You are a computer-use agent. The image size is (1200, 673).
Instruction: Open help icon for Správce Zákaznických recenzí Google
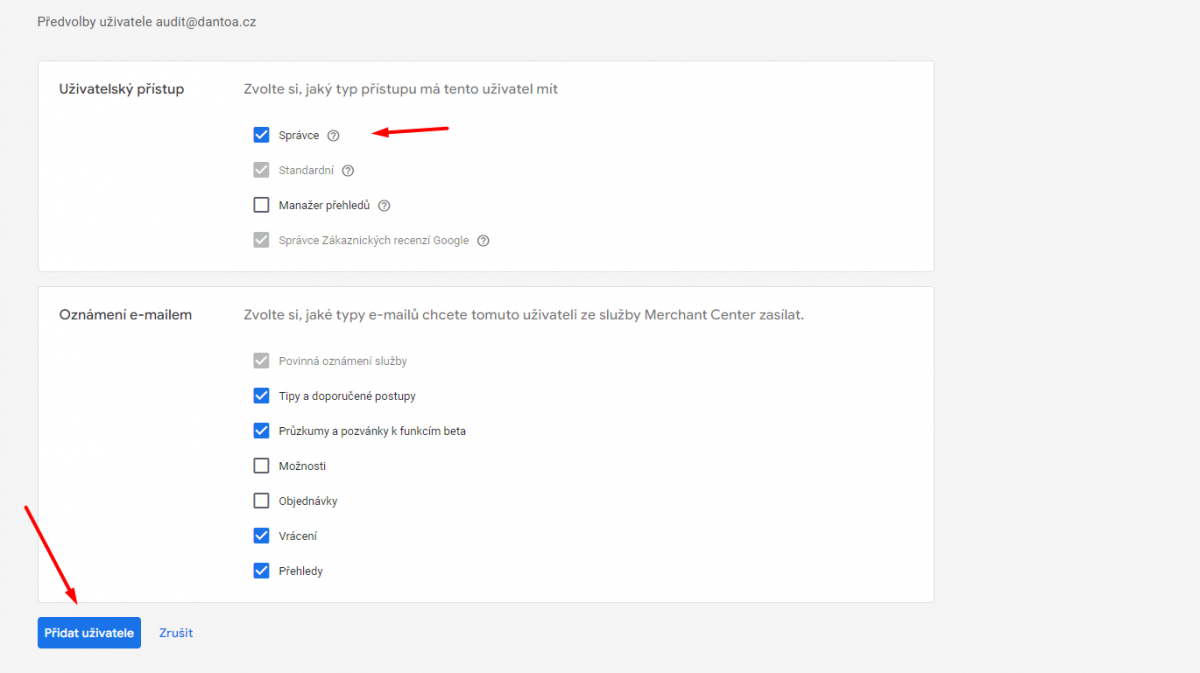pos(483,241)
